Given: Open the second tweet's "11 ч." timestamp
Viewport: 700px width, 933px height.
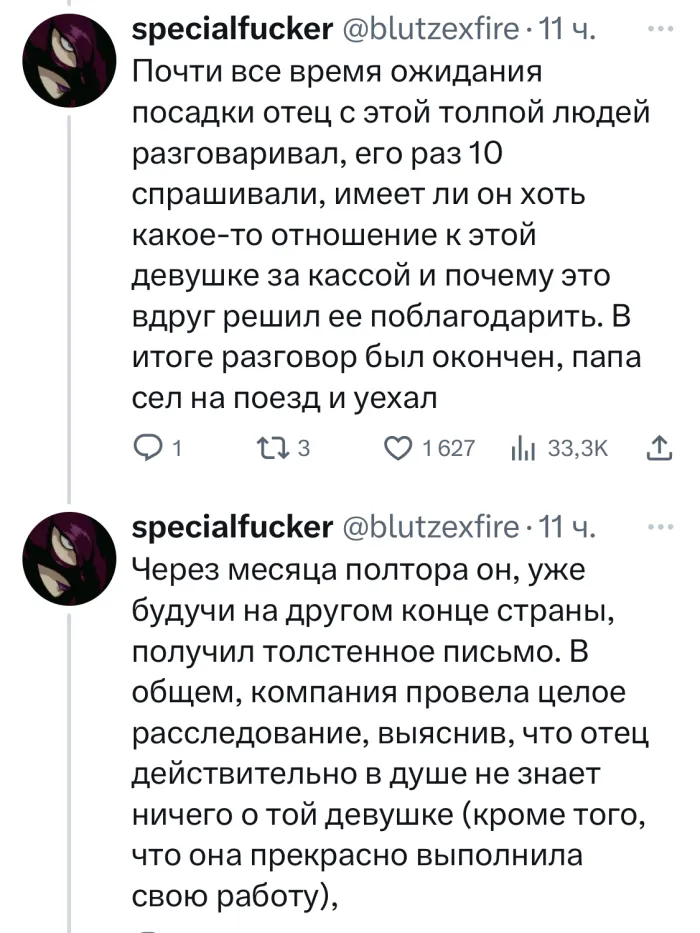Looking at the screenshot, I should [x=567, y=526].
